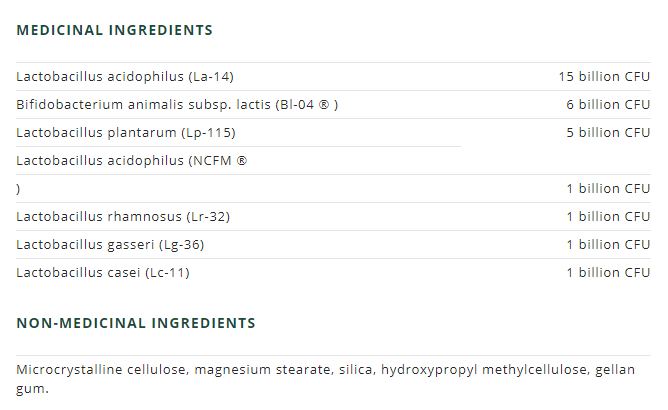
Task: Click the lone closing parenthesis line
Action: [19, 188]
